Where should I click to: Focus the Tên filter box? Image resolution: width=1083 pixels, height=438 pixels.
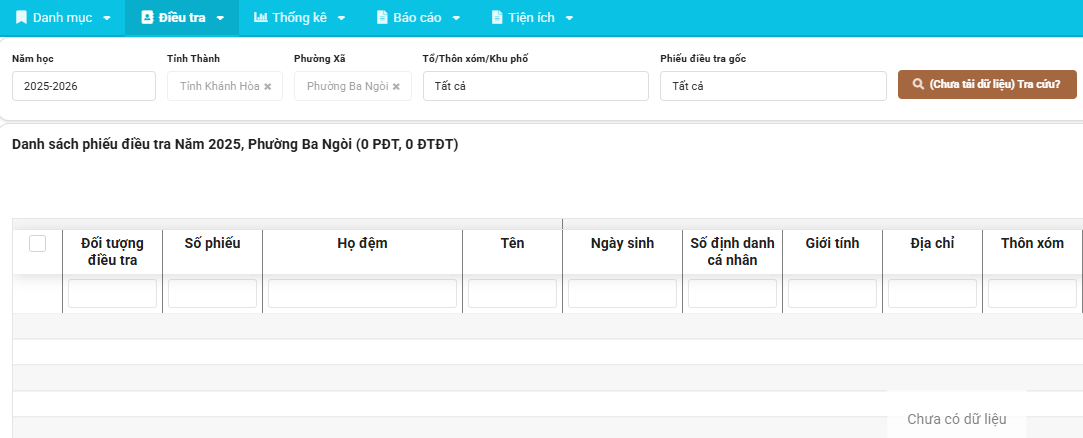click(x=512, y=294)
